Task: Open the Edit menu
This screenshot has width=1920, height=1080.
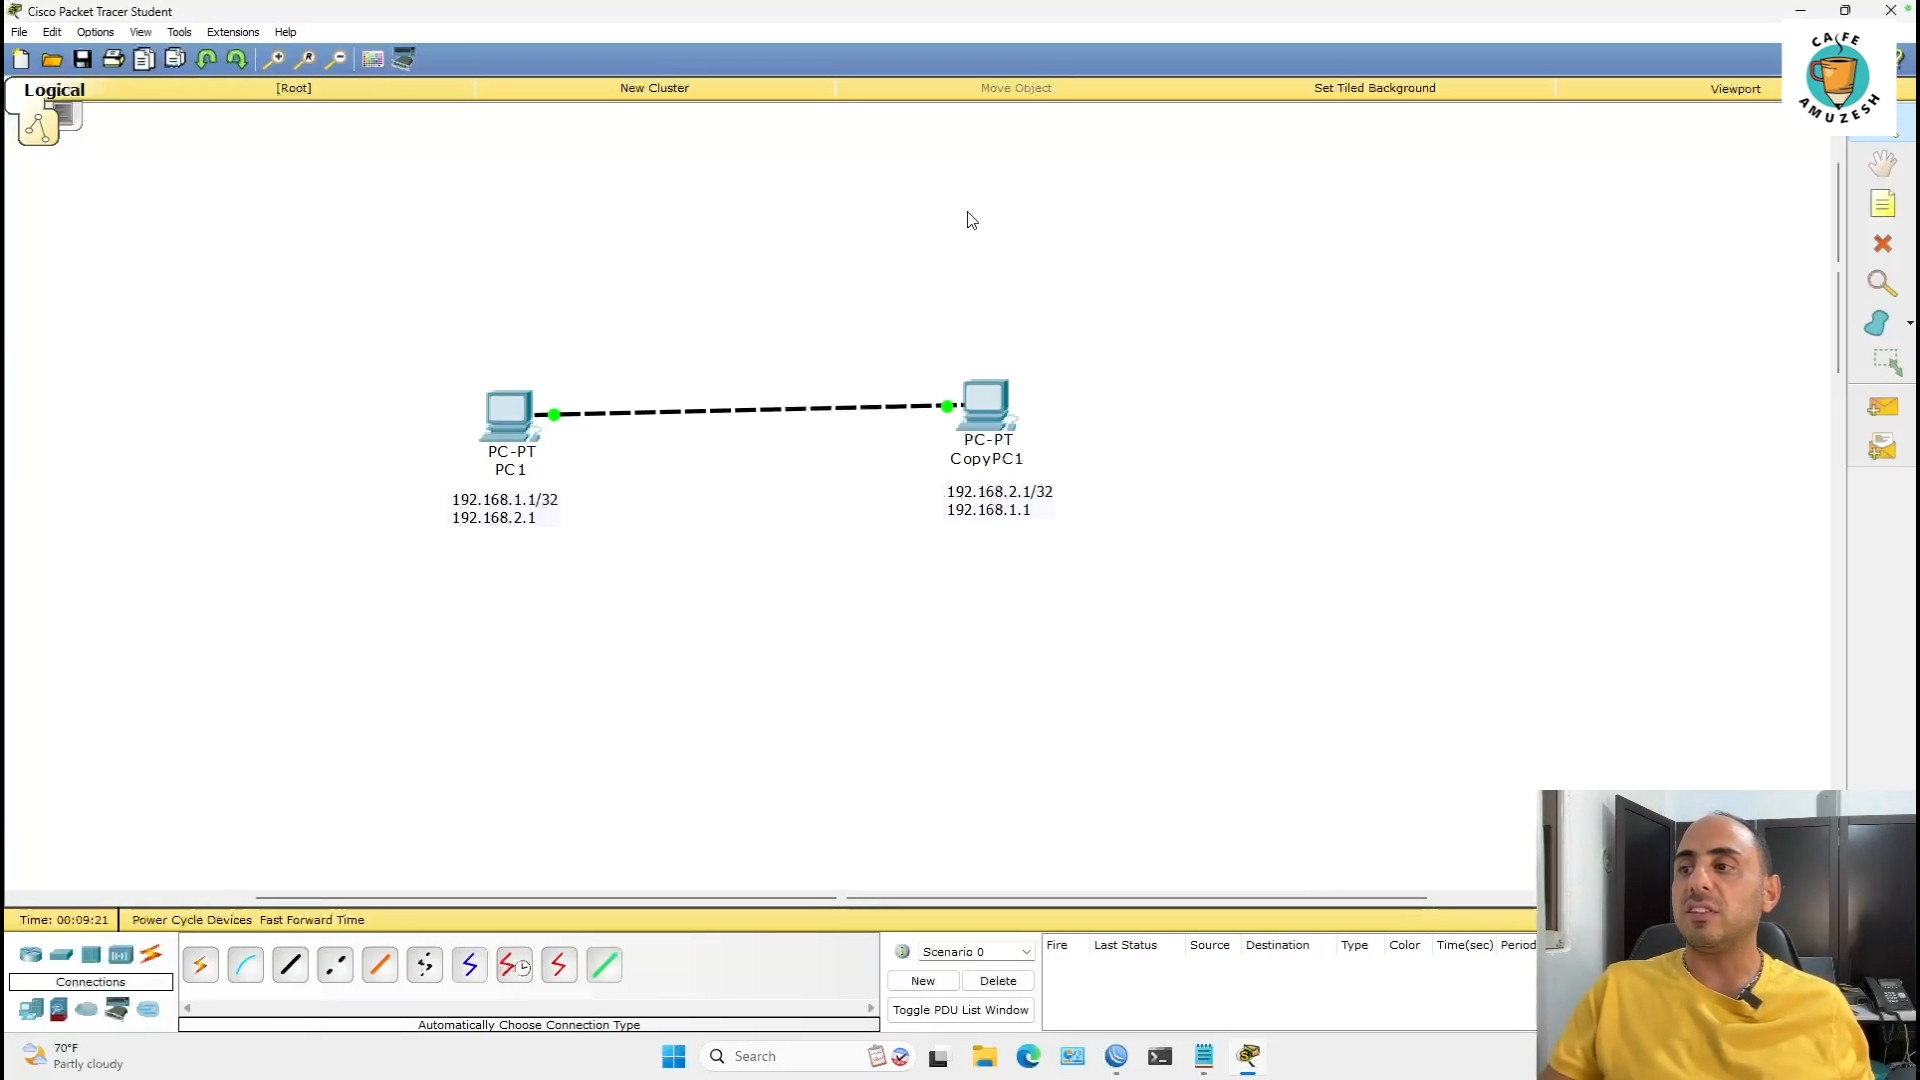Action: (x=52, y=32)
